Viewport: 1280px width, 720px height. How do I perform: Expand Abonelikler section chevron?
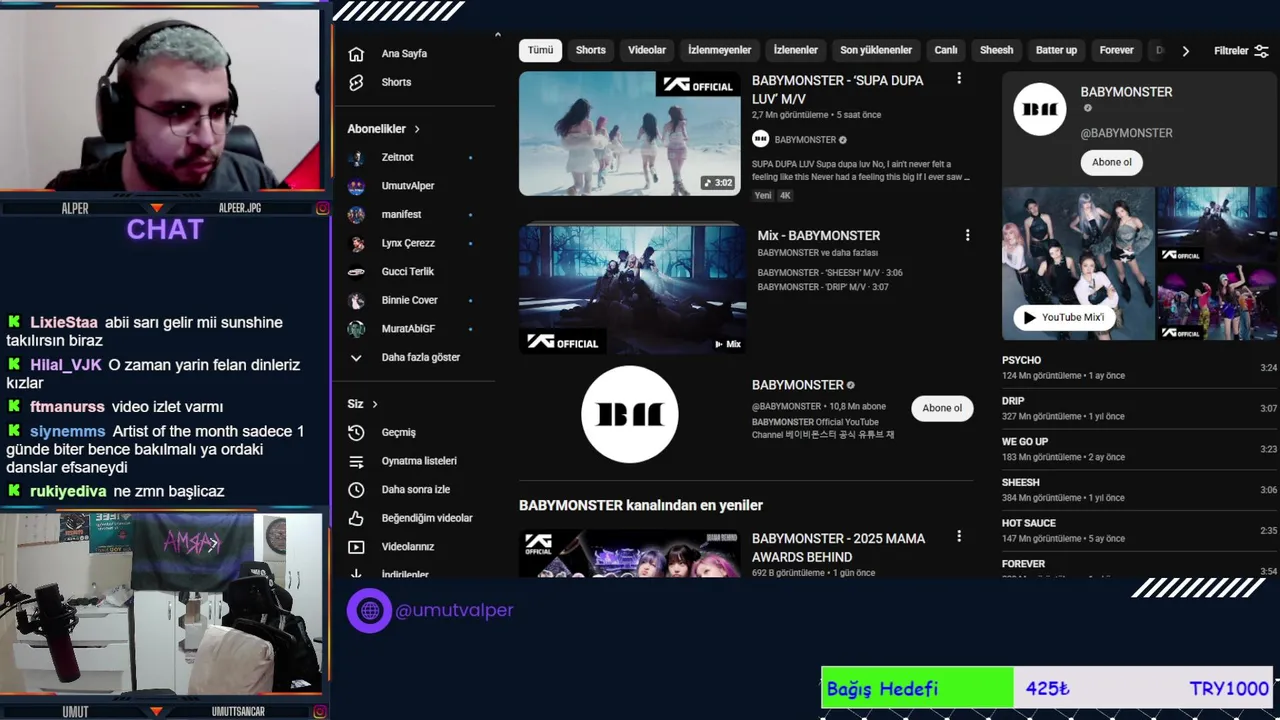click(x=417, y=129)
